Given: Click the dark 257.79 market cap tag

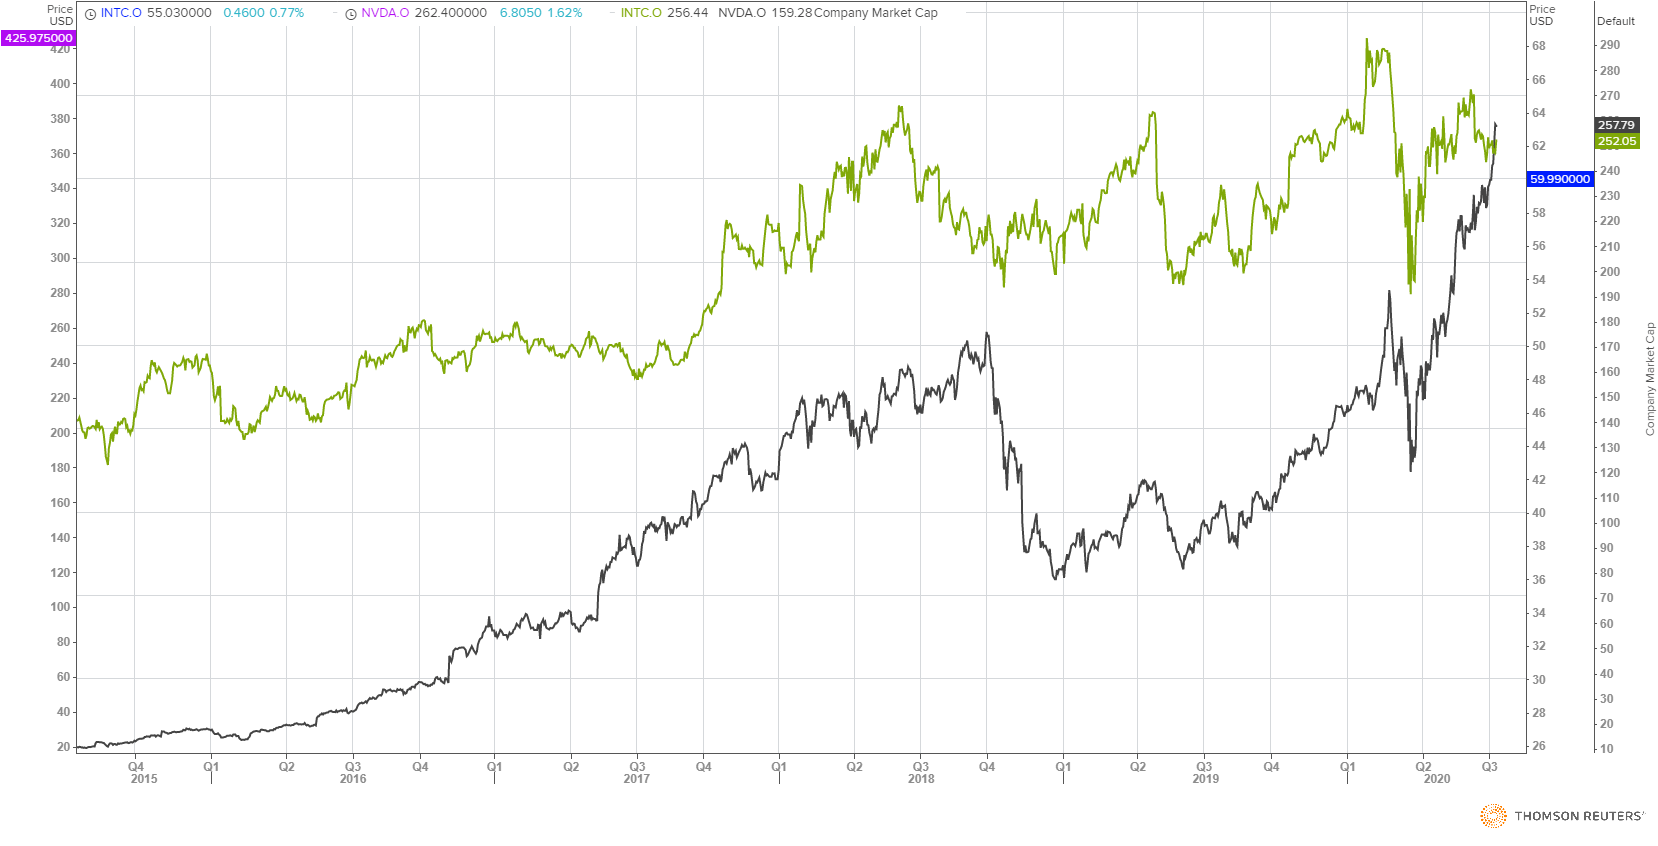Looking at the screenshot, I should (x=1617, y=125).
